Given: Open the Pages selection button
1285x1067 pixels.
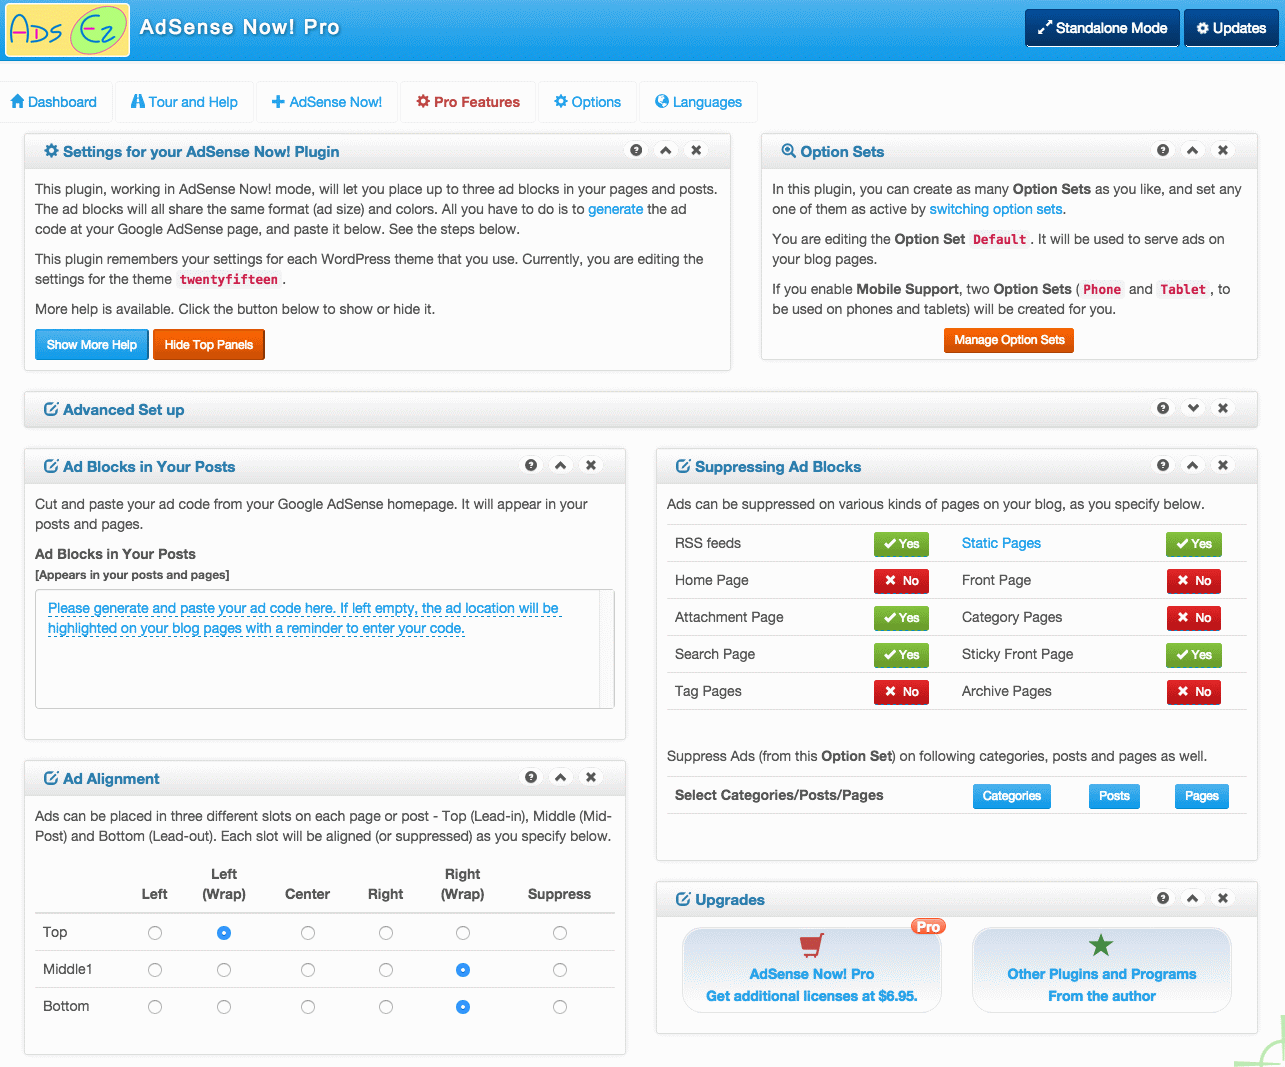Looking at the screenshot, I should click(x=1202, y=796).
